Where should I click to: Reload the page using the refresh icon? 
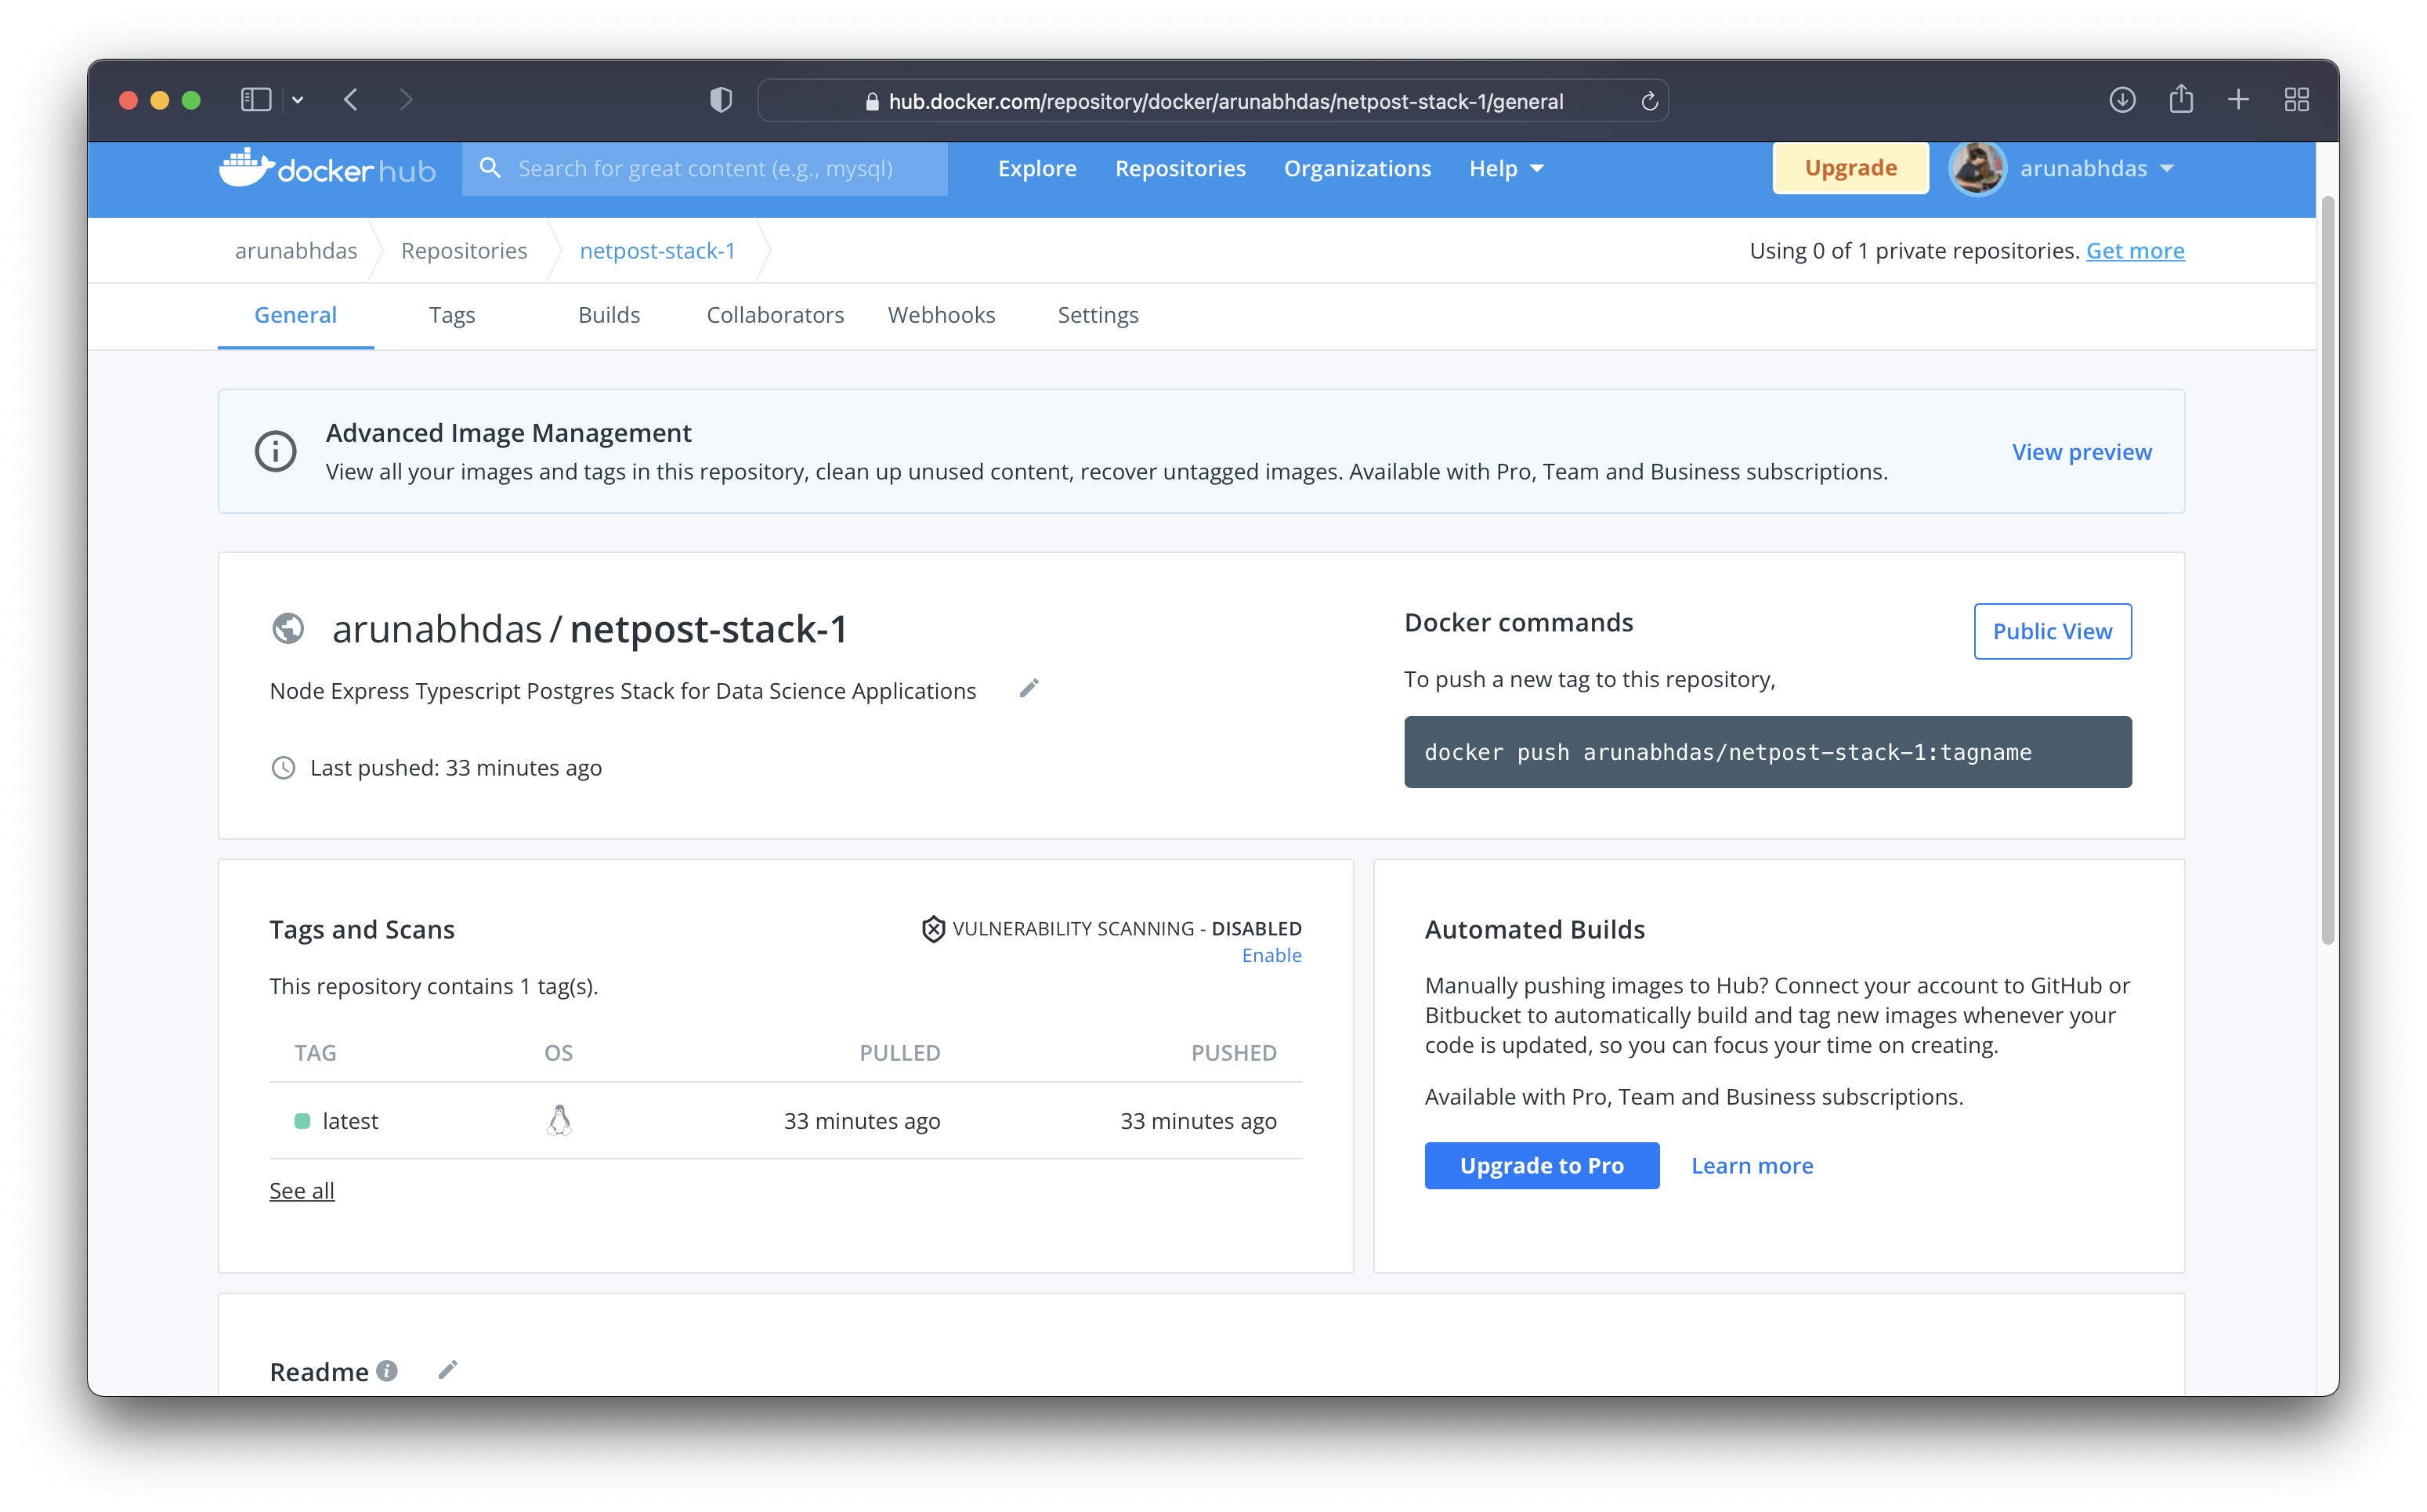click(1649, 101)
